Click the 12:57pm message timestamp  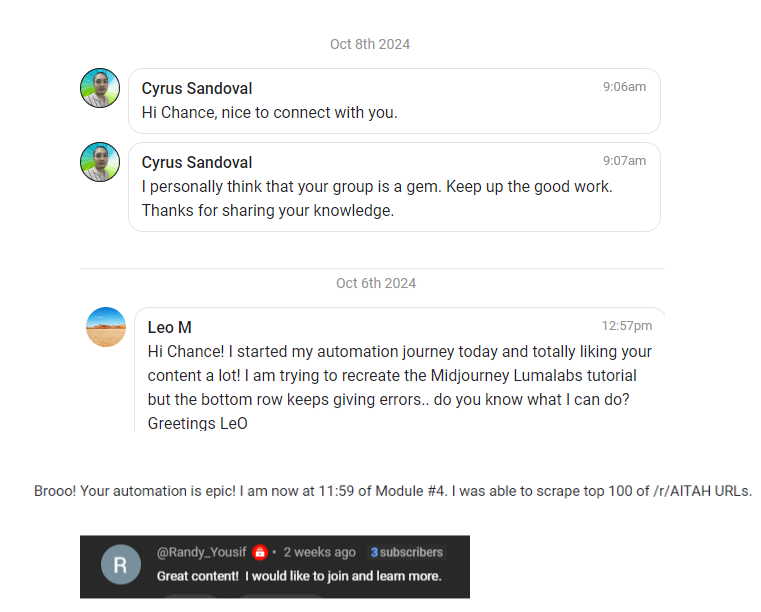tap(626, 326)
